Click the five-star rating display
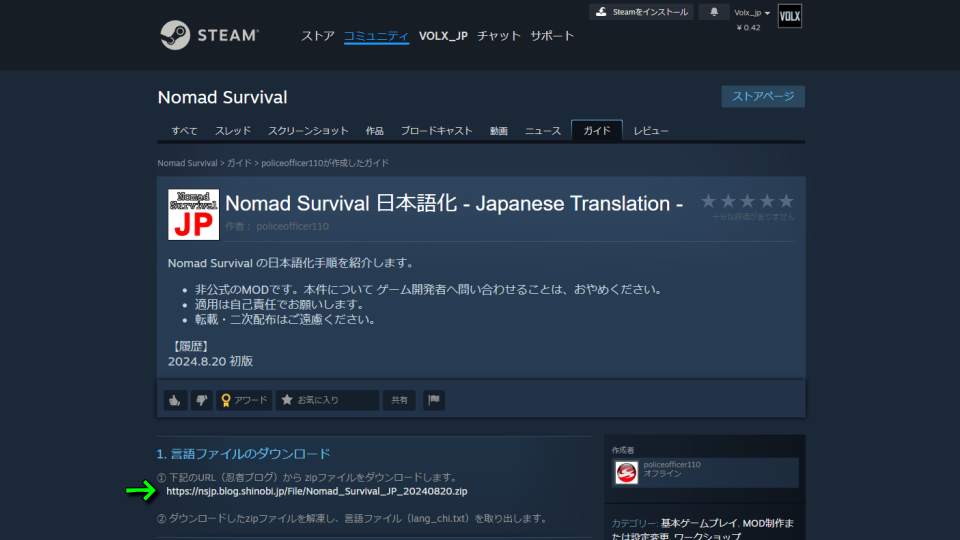 747,201
